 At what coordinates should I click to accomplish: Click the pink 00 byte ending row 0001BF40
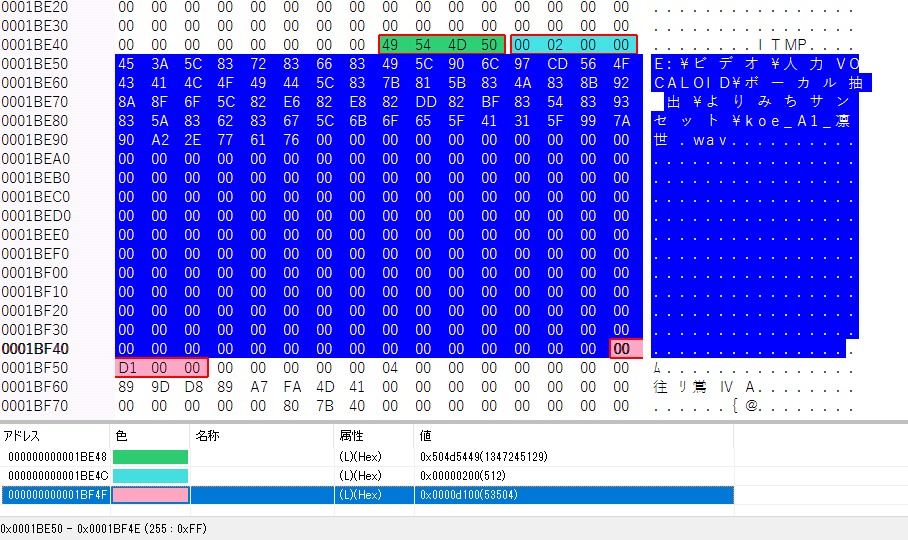tap(621, 349)
